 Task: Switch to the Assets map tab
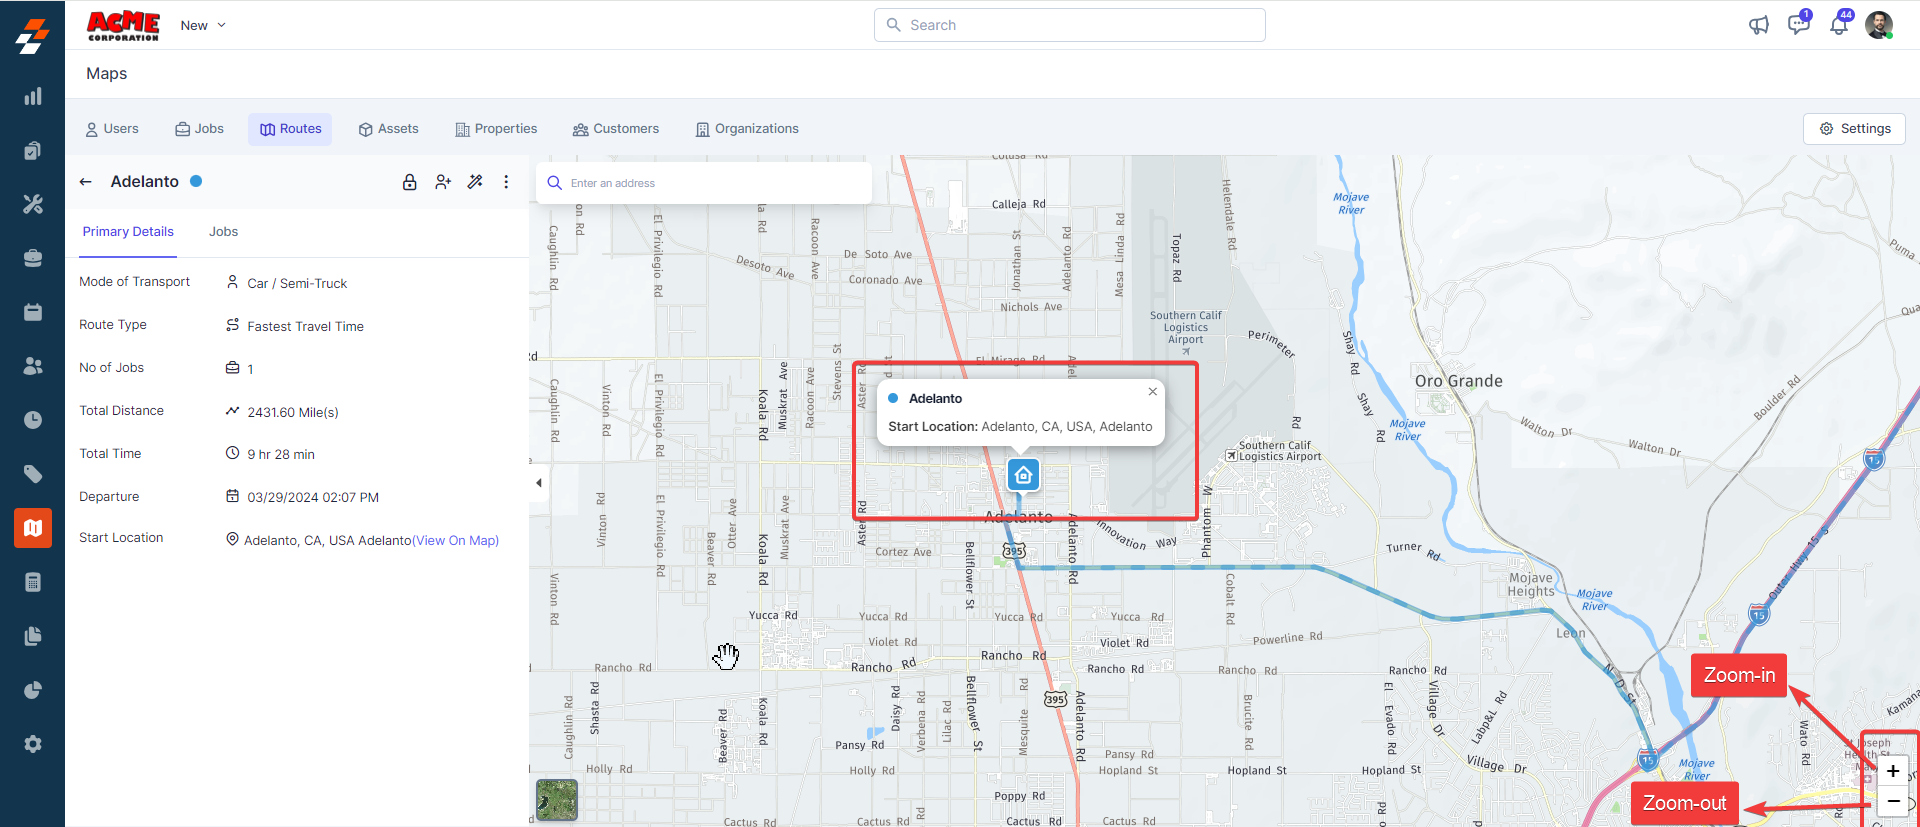(389, 129)
